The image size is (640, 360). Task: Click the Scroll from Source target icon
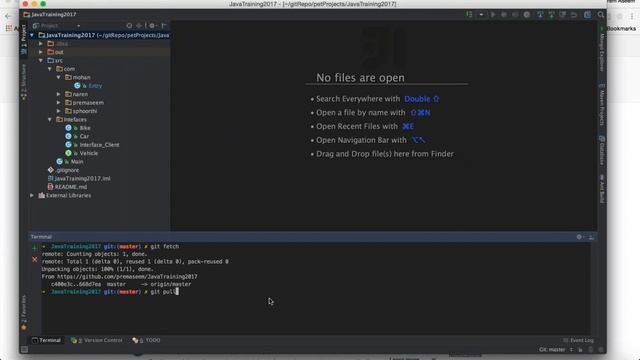[129, 26]
